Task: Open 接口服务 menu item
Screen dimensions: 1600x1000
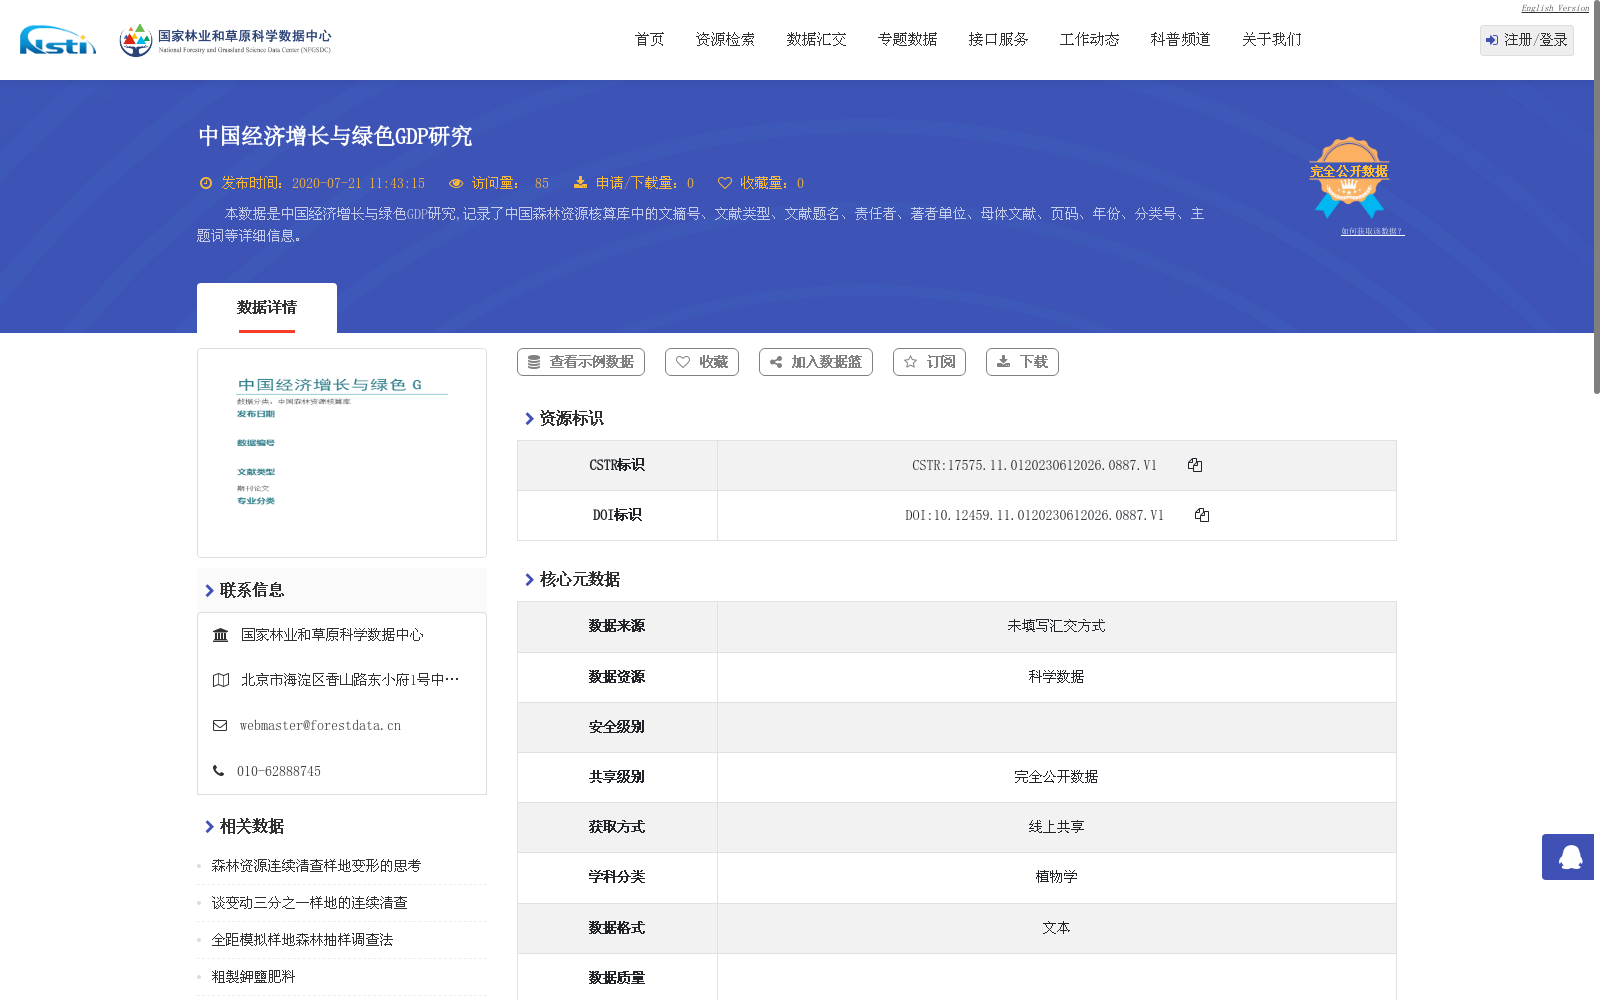Action: pyautogui.click(x=999, y=40)
